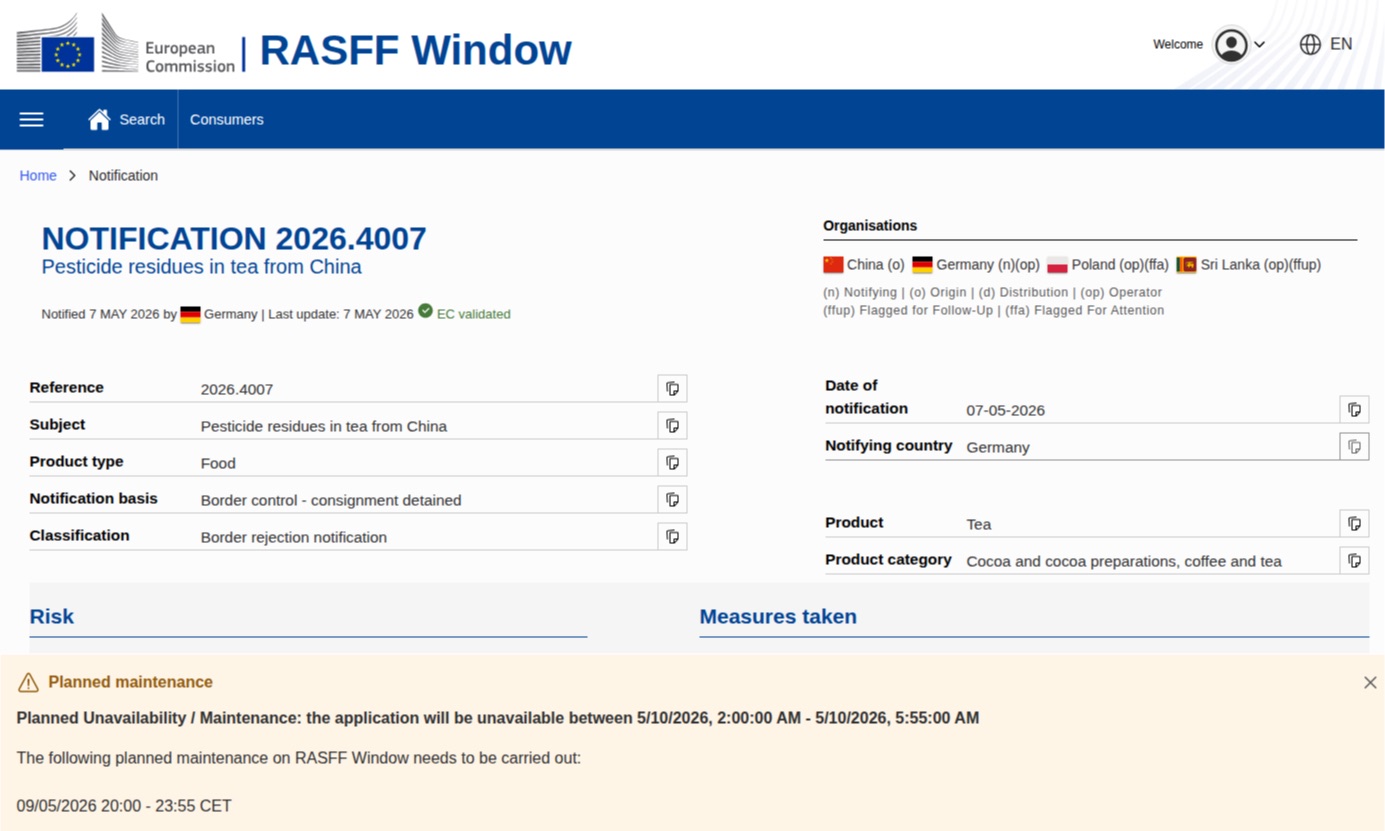Click 'Cocoa and cocoa preparations, coffee and tea'

(x=1124, y=561)
